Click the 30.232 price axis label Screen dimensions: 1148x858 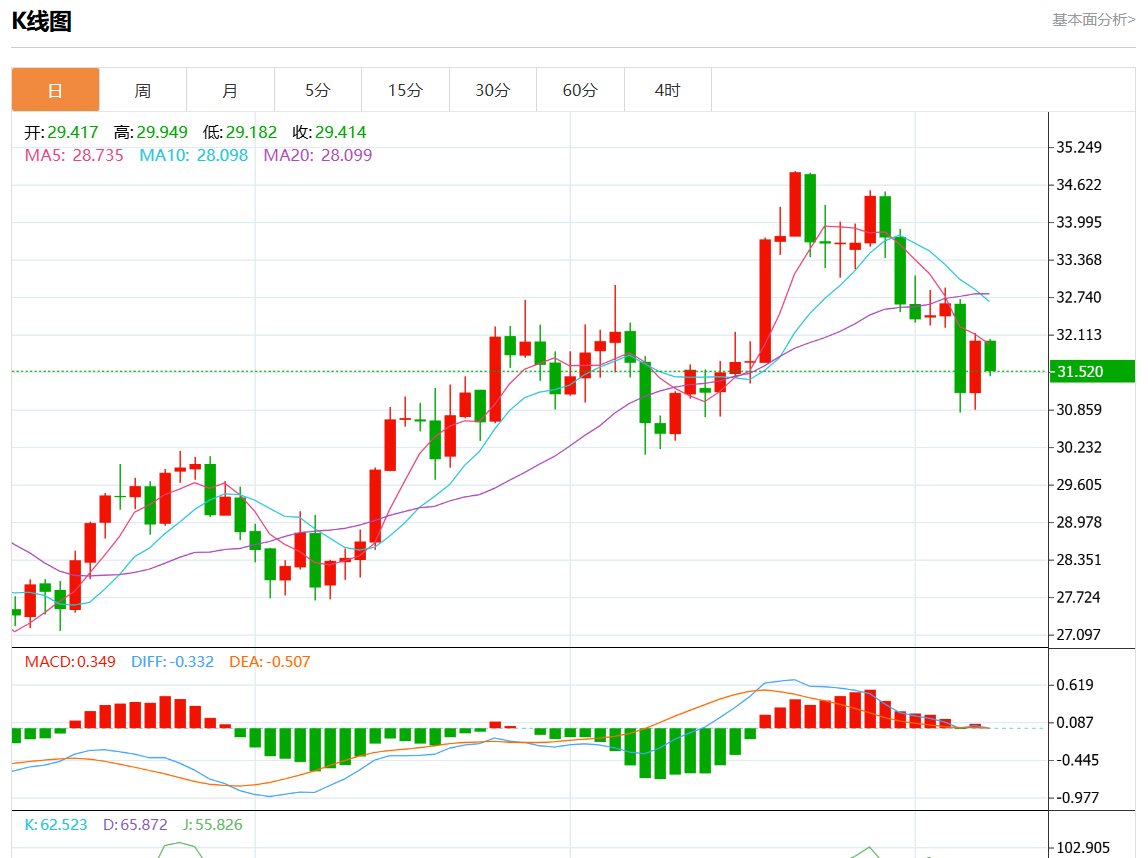click(x=1078, y=447)
